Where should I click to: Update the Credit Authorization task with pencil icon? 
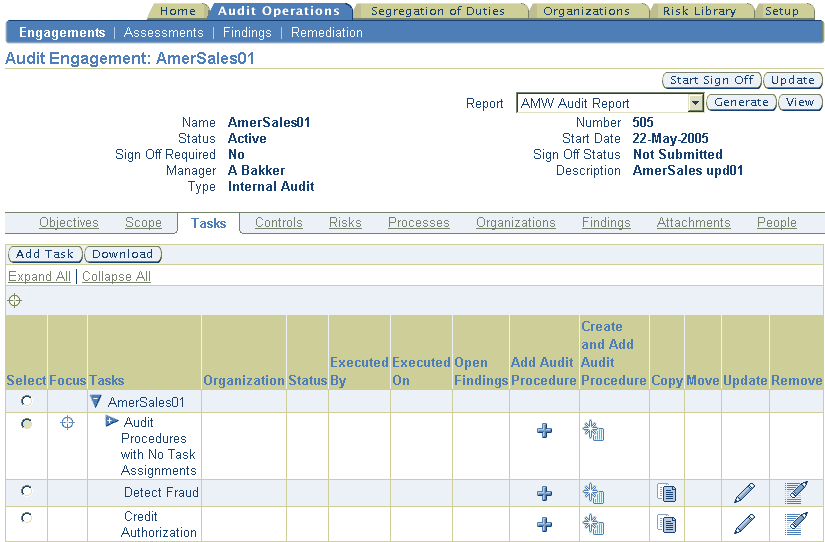coord(744,524)
